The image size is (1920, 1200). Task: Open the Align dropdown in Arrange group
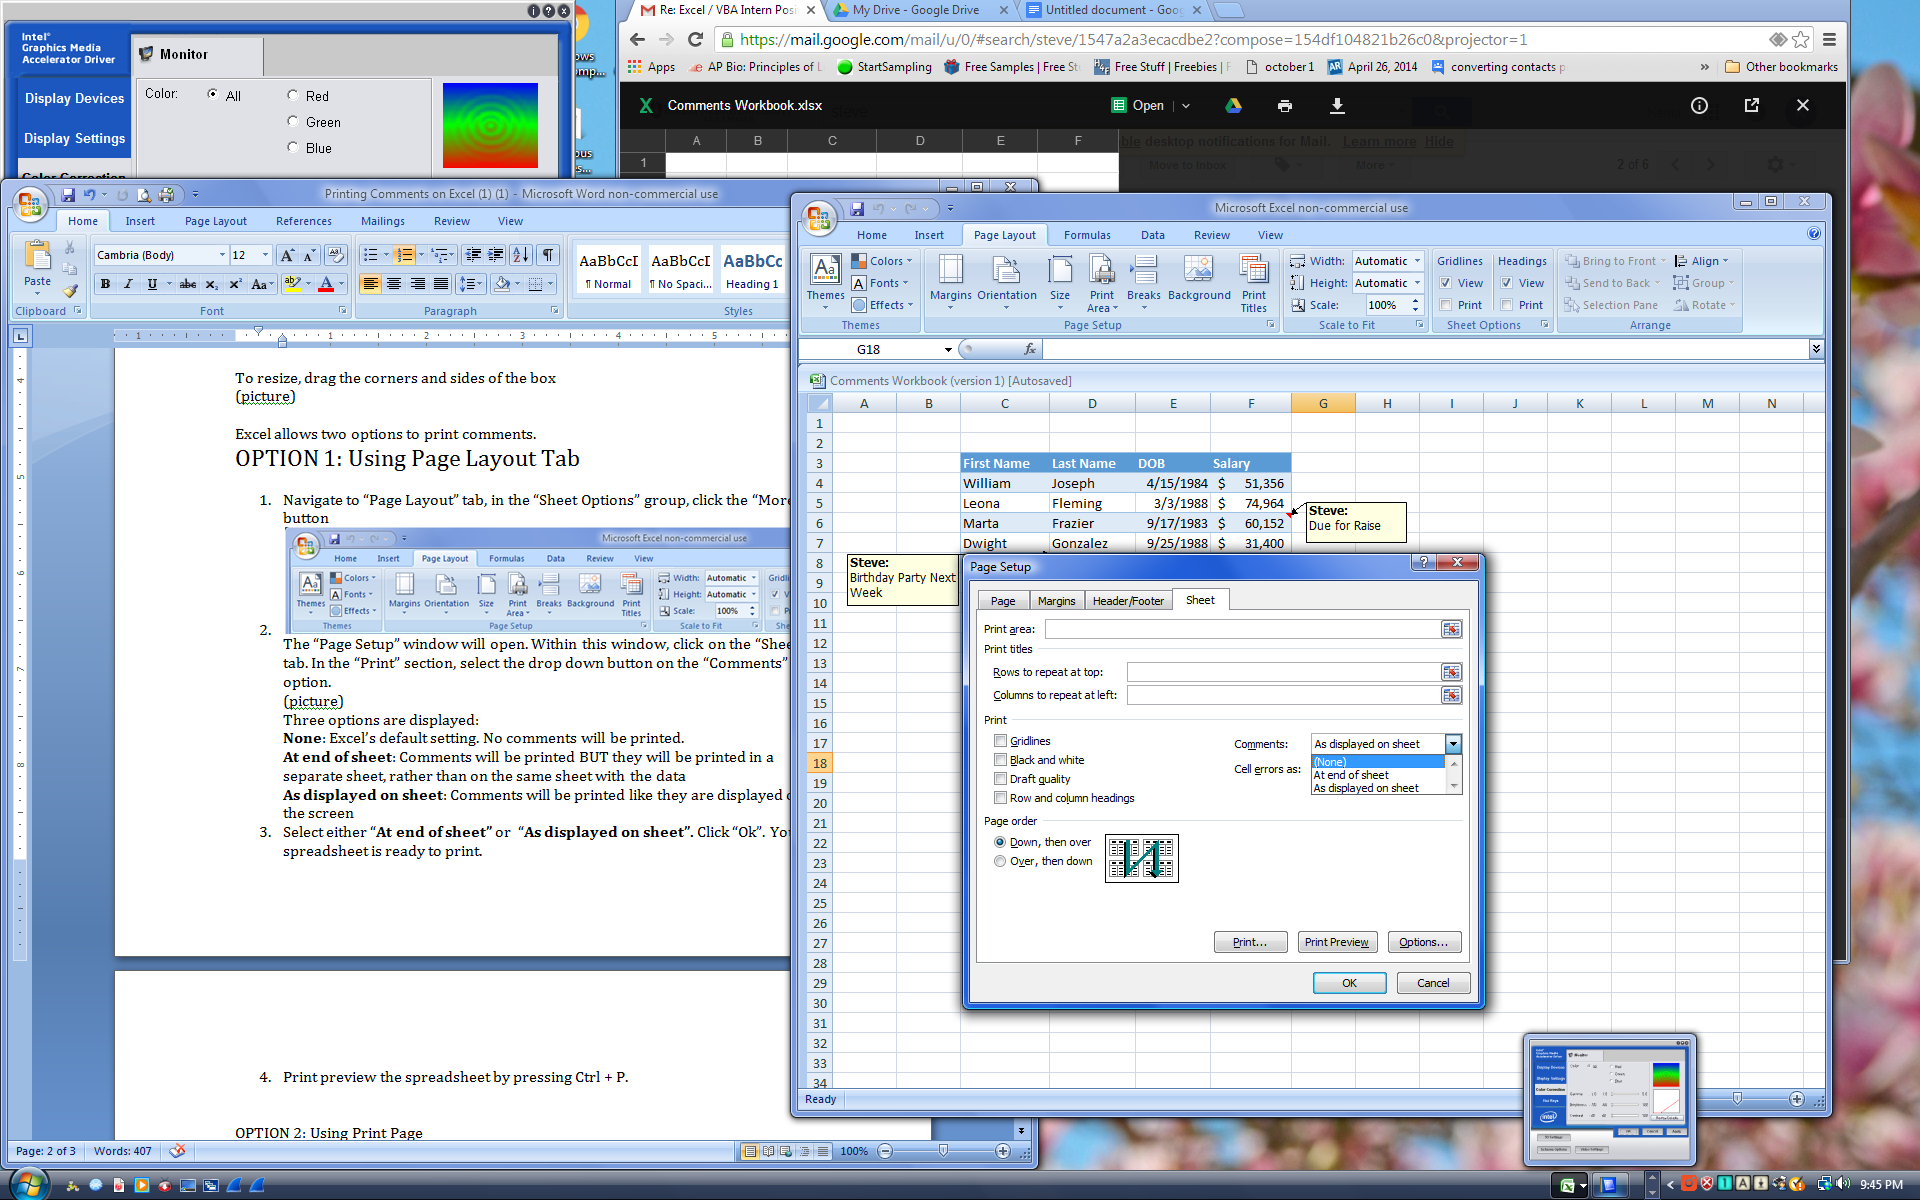click(x=1702, y=261)
